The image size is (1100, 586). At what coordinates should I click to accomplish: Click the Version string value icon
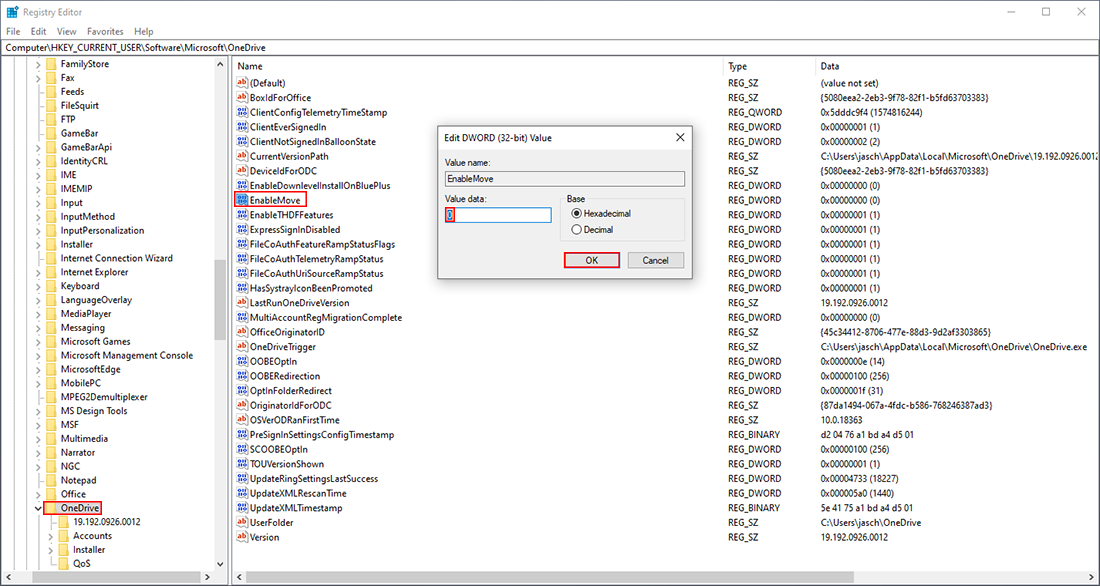[243, 537]
